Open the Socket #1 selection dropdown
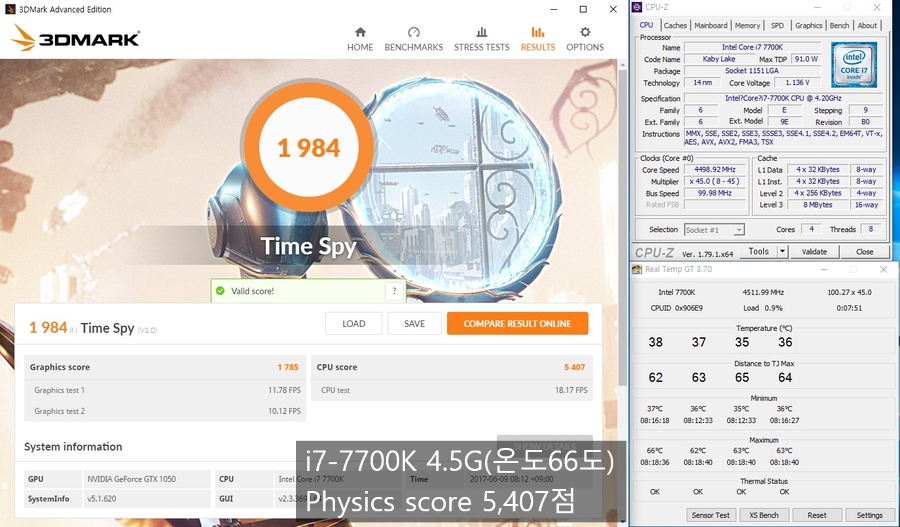The image size is (900, 527). (x=714, y=230)
